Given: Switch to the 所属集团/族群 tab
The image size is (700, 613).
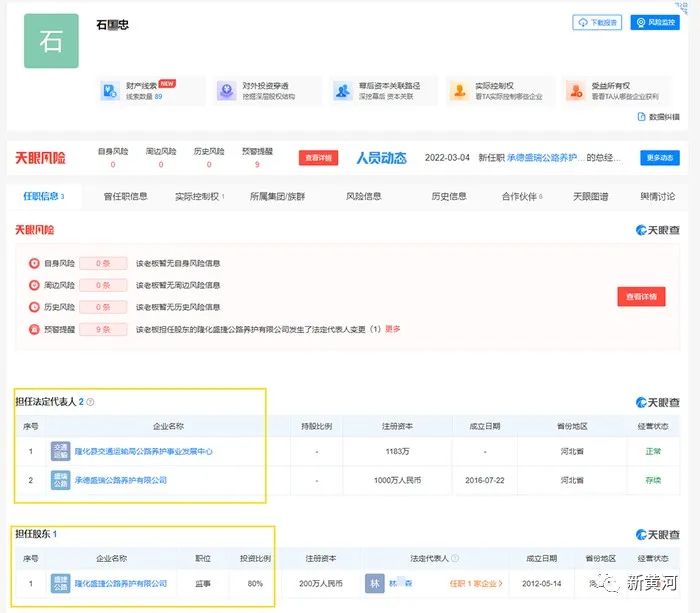Looking at the screenshot, I should click(277, 196).
